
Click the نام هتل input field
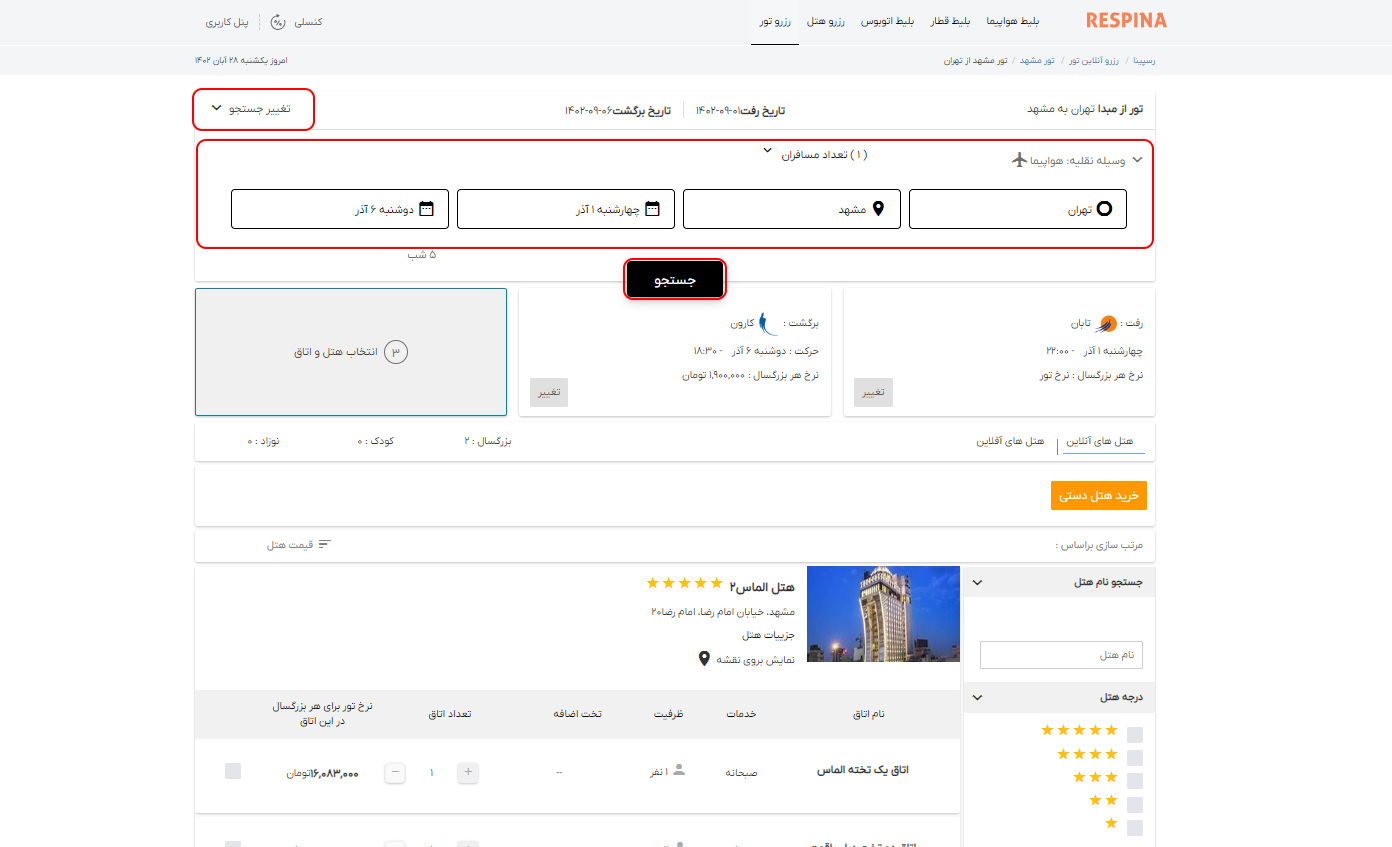pos(1060,654)
